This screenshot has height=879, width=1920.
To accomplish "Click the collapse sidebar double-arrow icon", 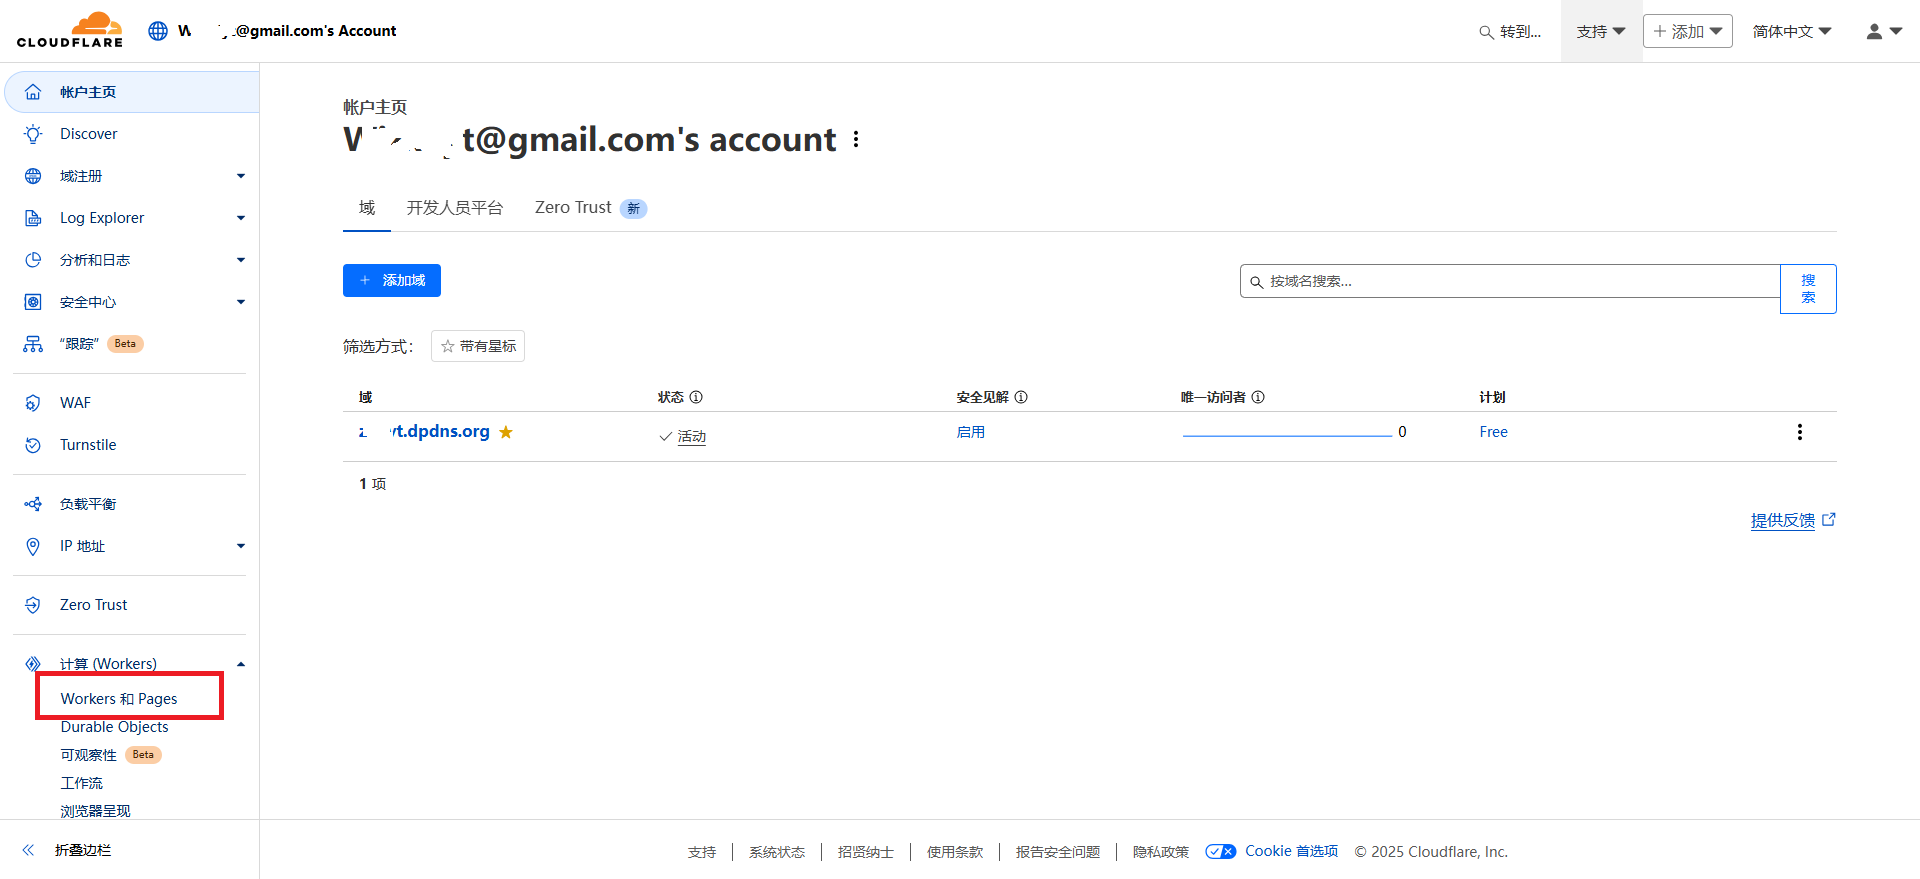I will click(29, 850).
